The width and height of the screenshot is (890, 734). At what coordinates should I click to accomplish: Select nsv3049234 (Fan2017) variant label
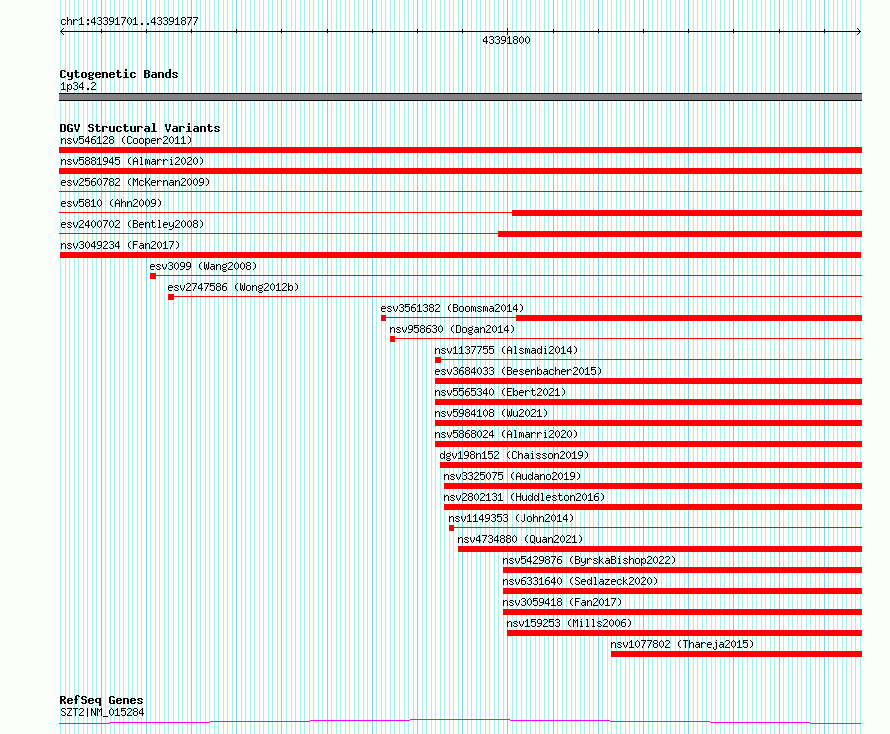120,245
